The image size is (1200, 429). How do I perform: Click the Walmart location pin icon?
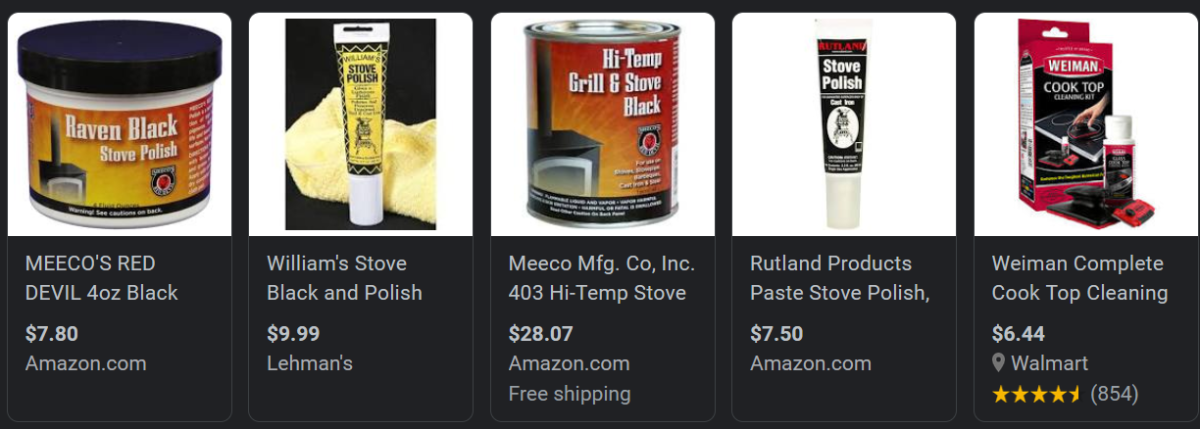[x=998, y=363]
